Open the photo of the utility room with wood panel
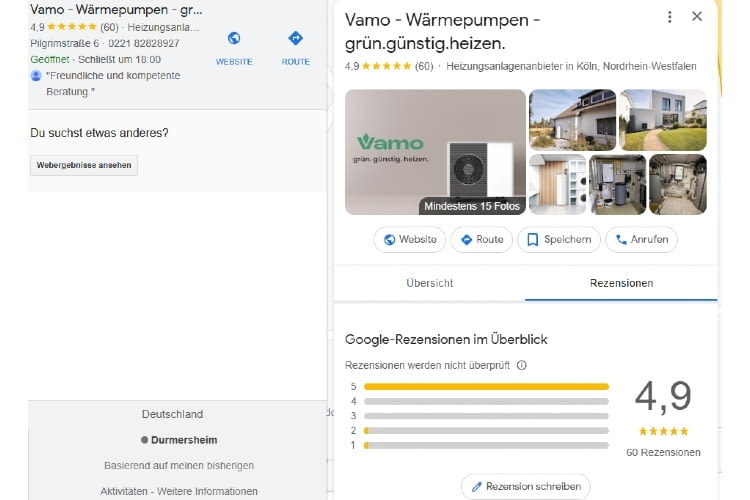Screen dimensions: 750x500 (558, 184)
